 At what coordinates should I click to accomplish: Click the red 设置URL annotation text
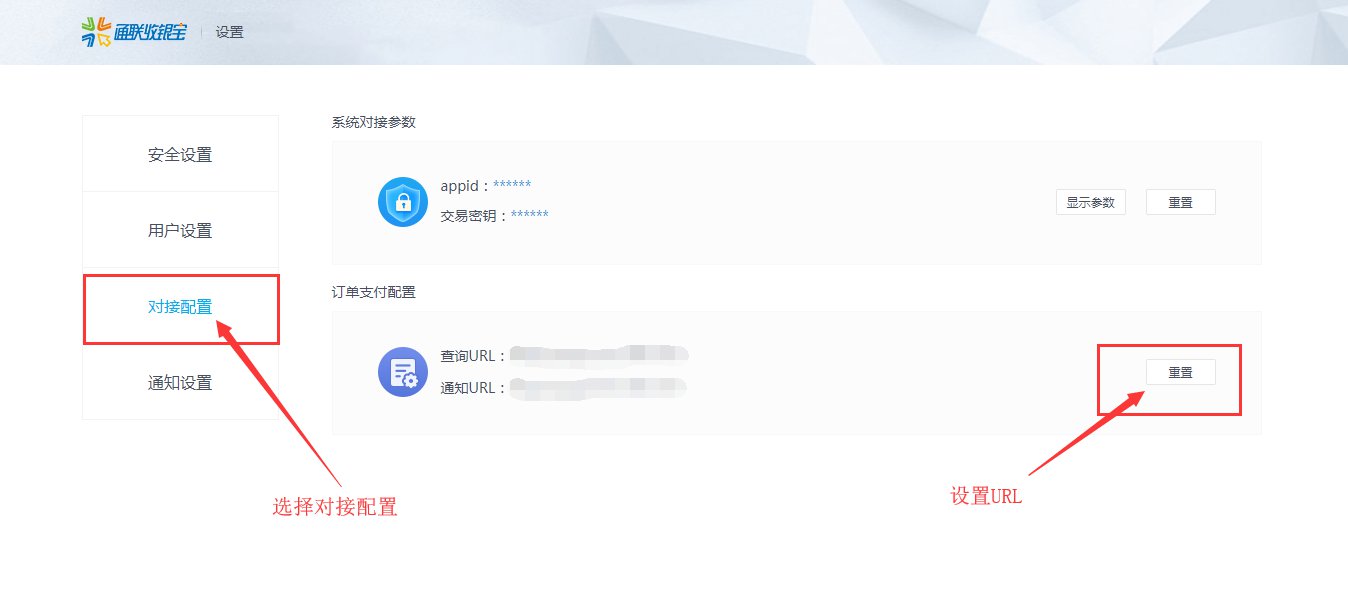coord(986,496)
